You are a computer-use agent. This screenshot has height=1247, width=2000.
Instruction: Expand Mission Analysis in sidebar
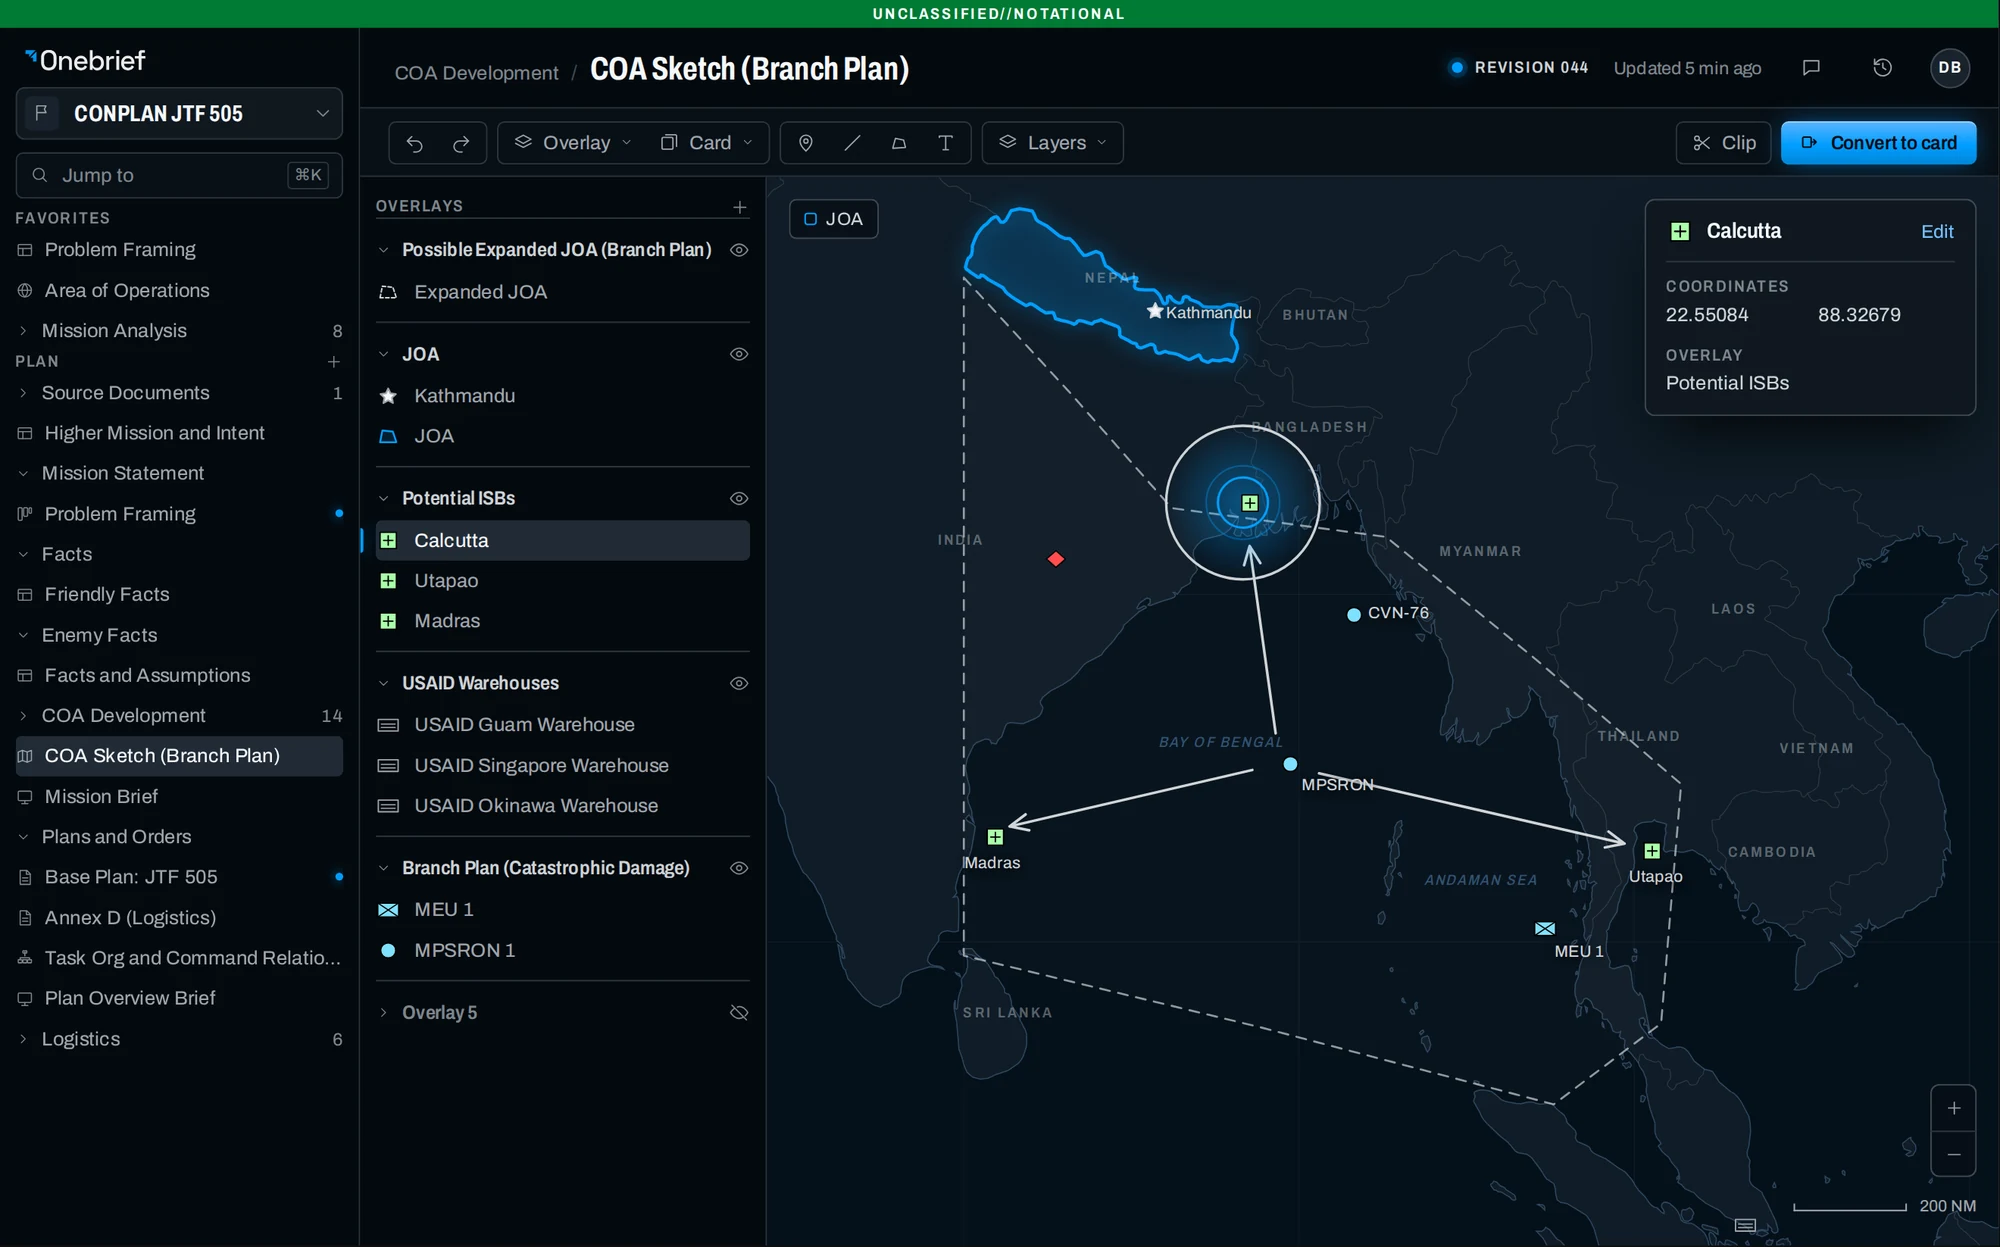23,331
